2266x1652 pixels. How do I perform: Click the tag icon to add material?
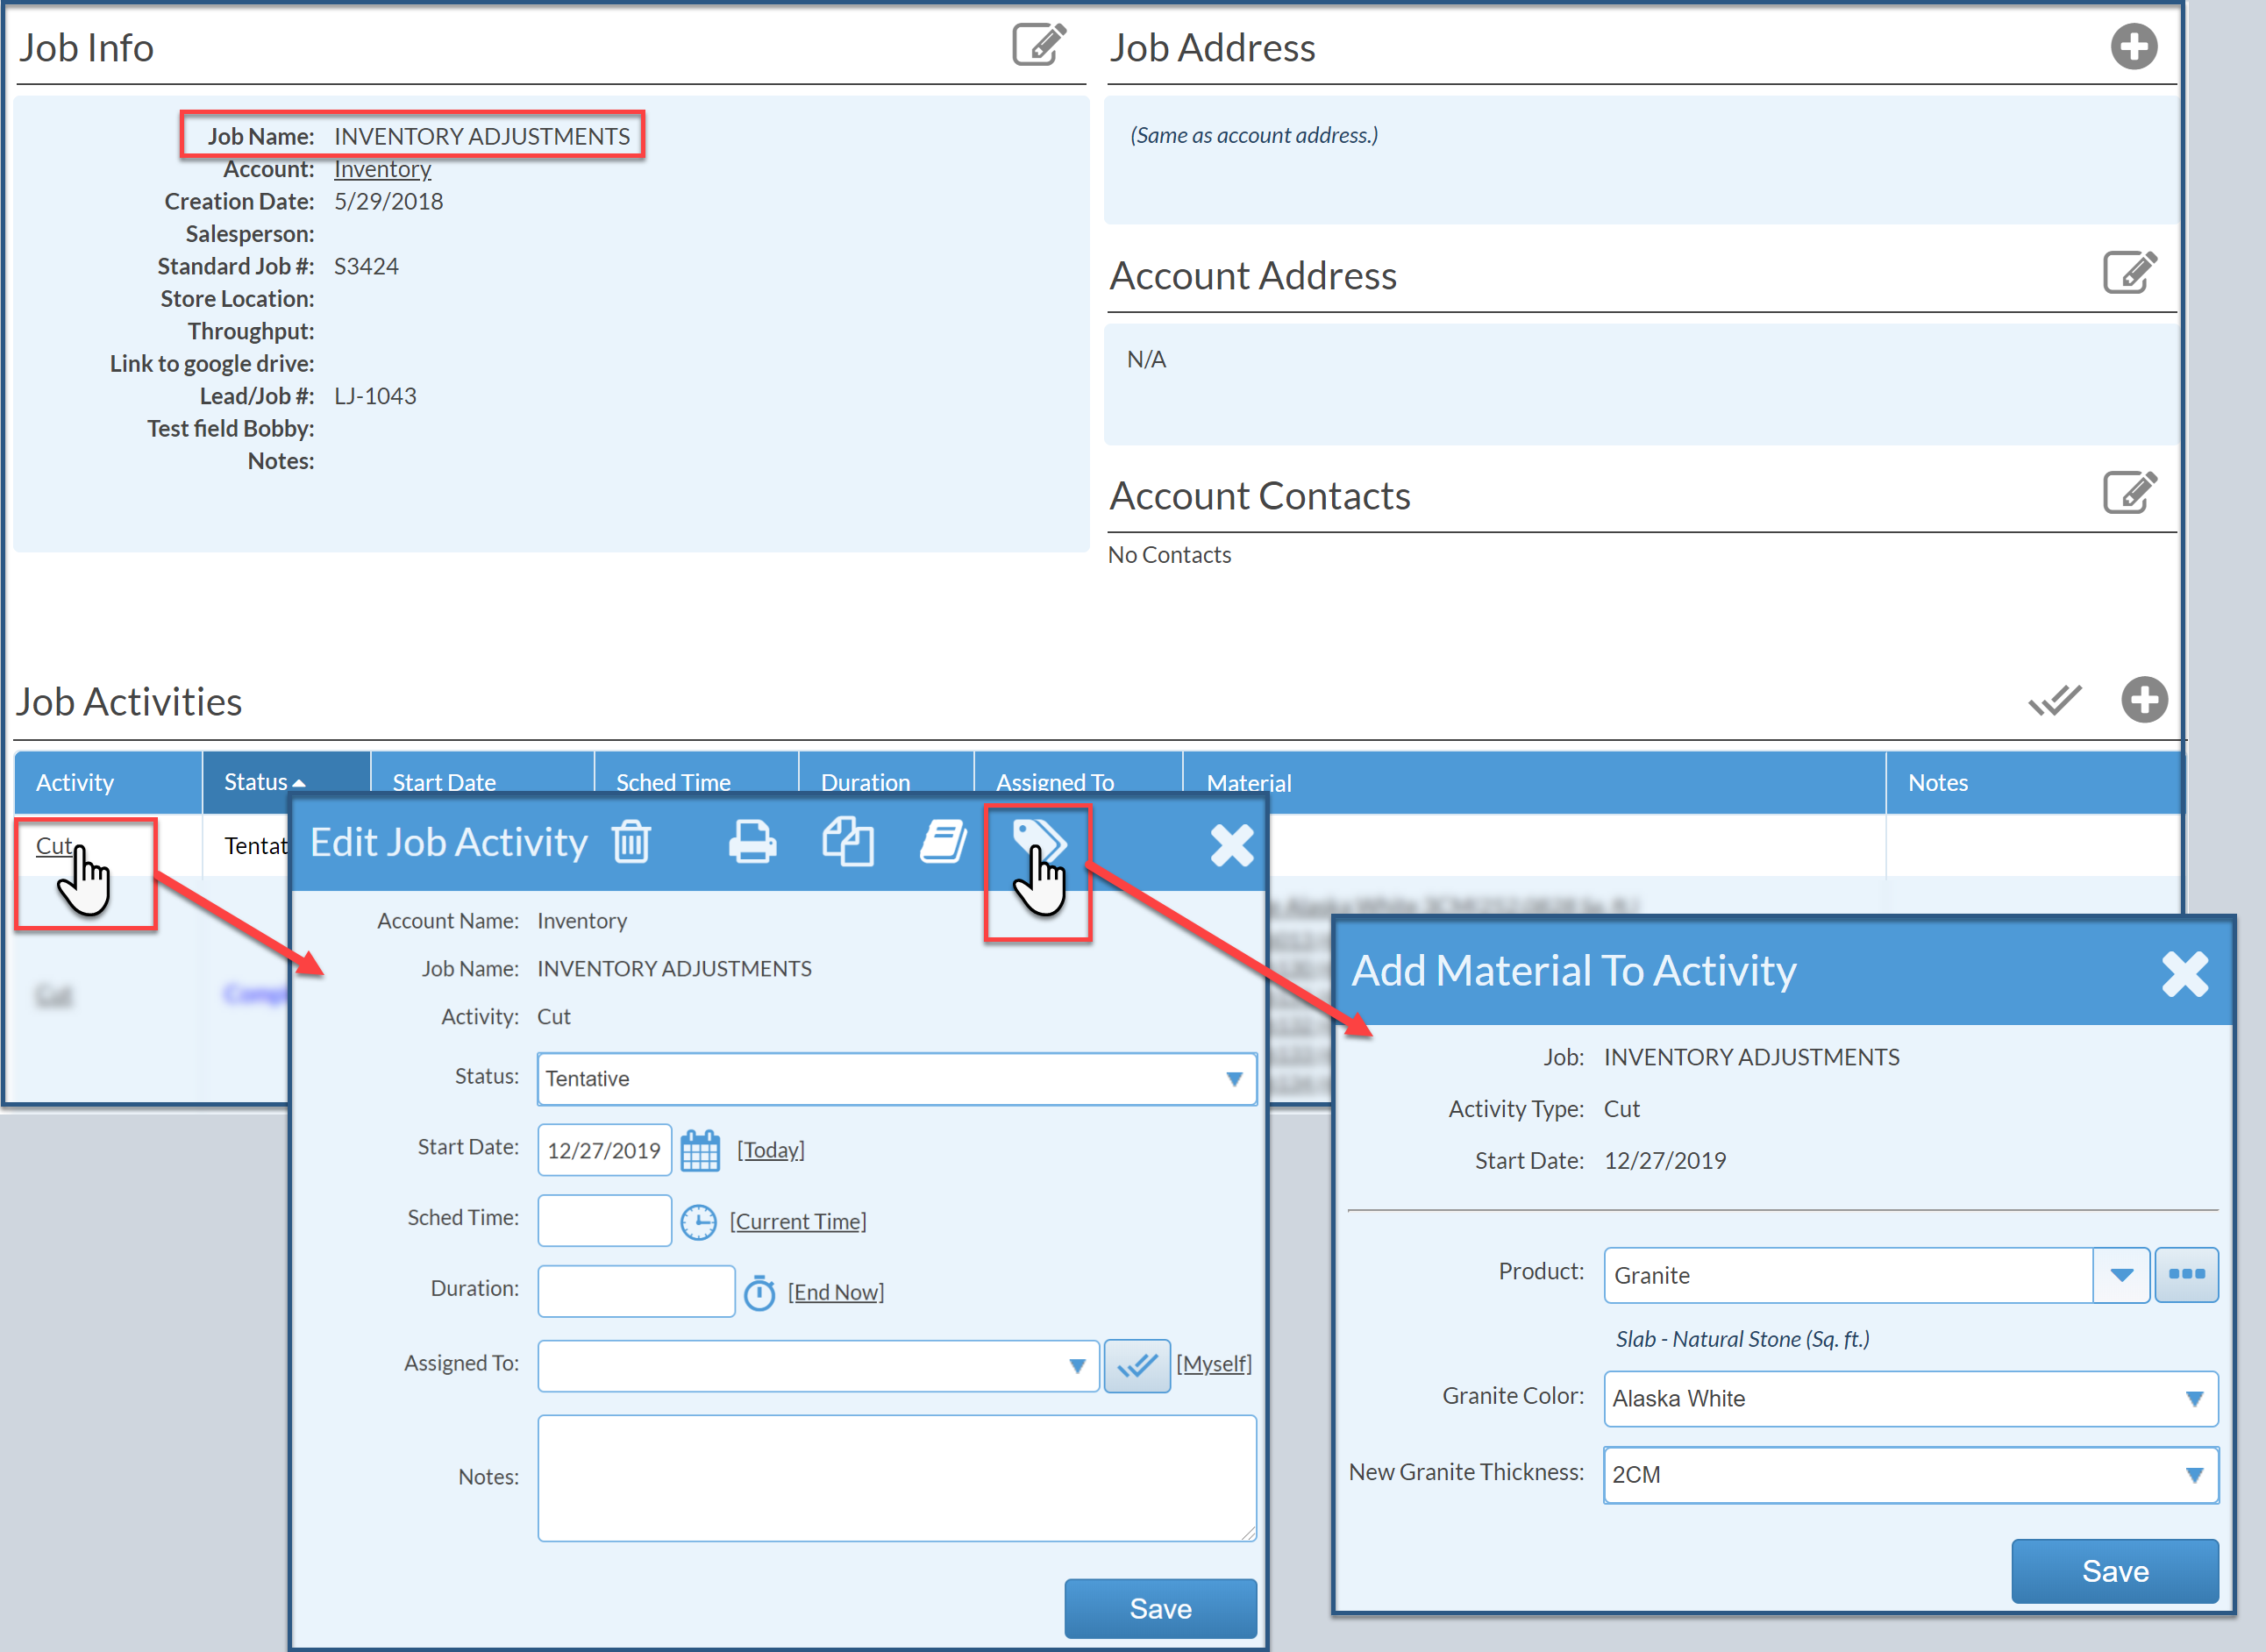[1038, 839]
